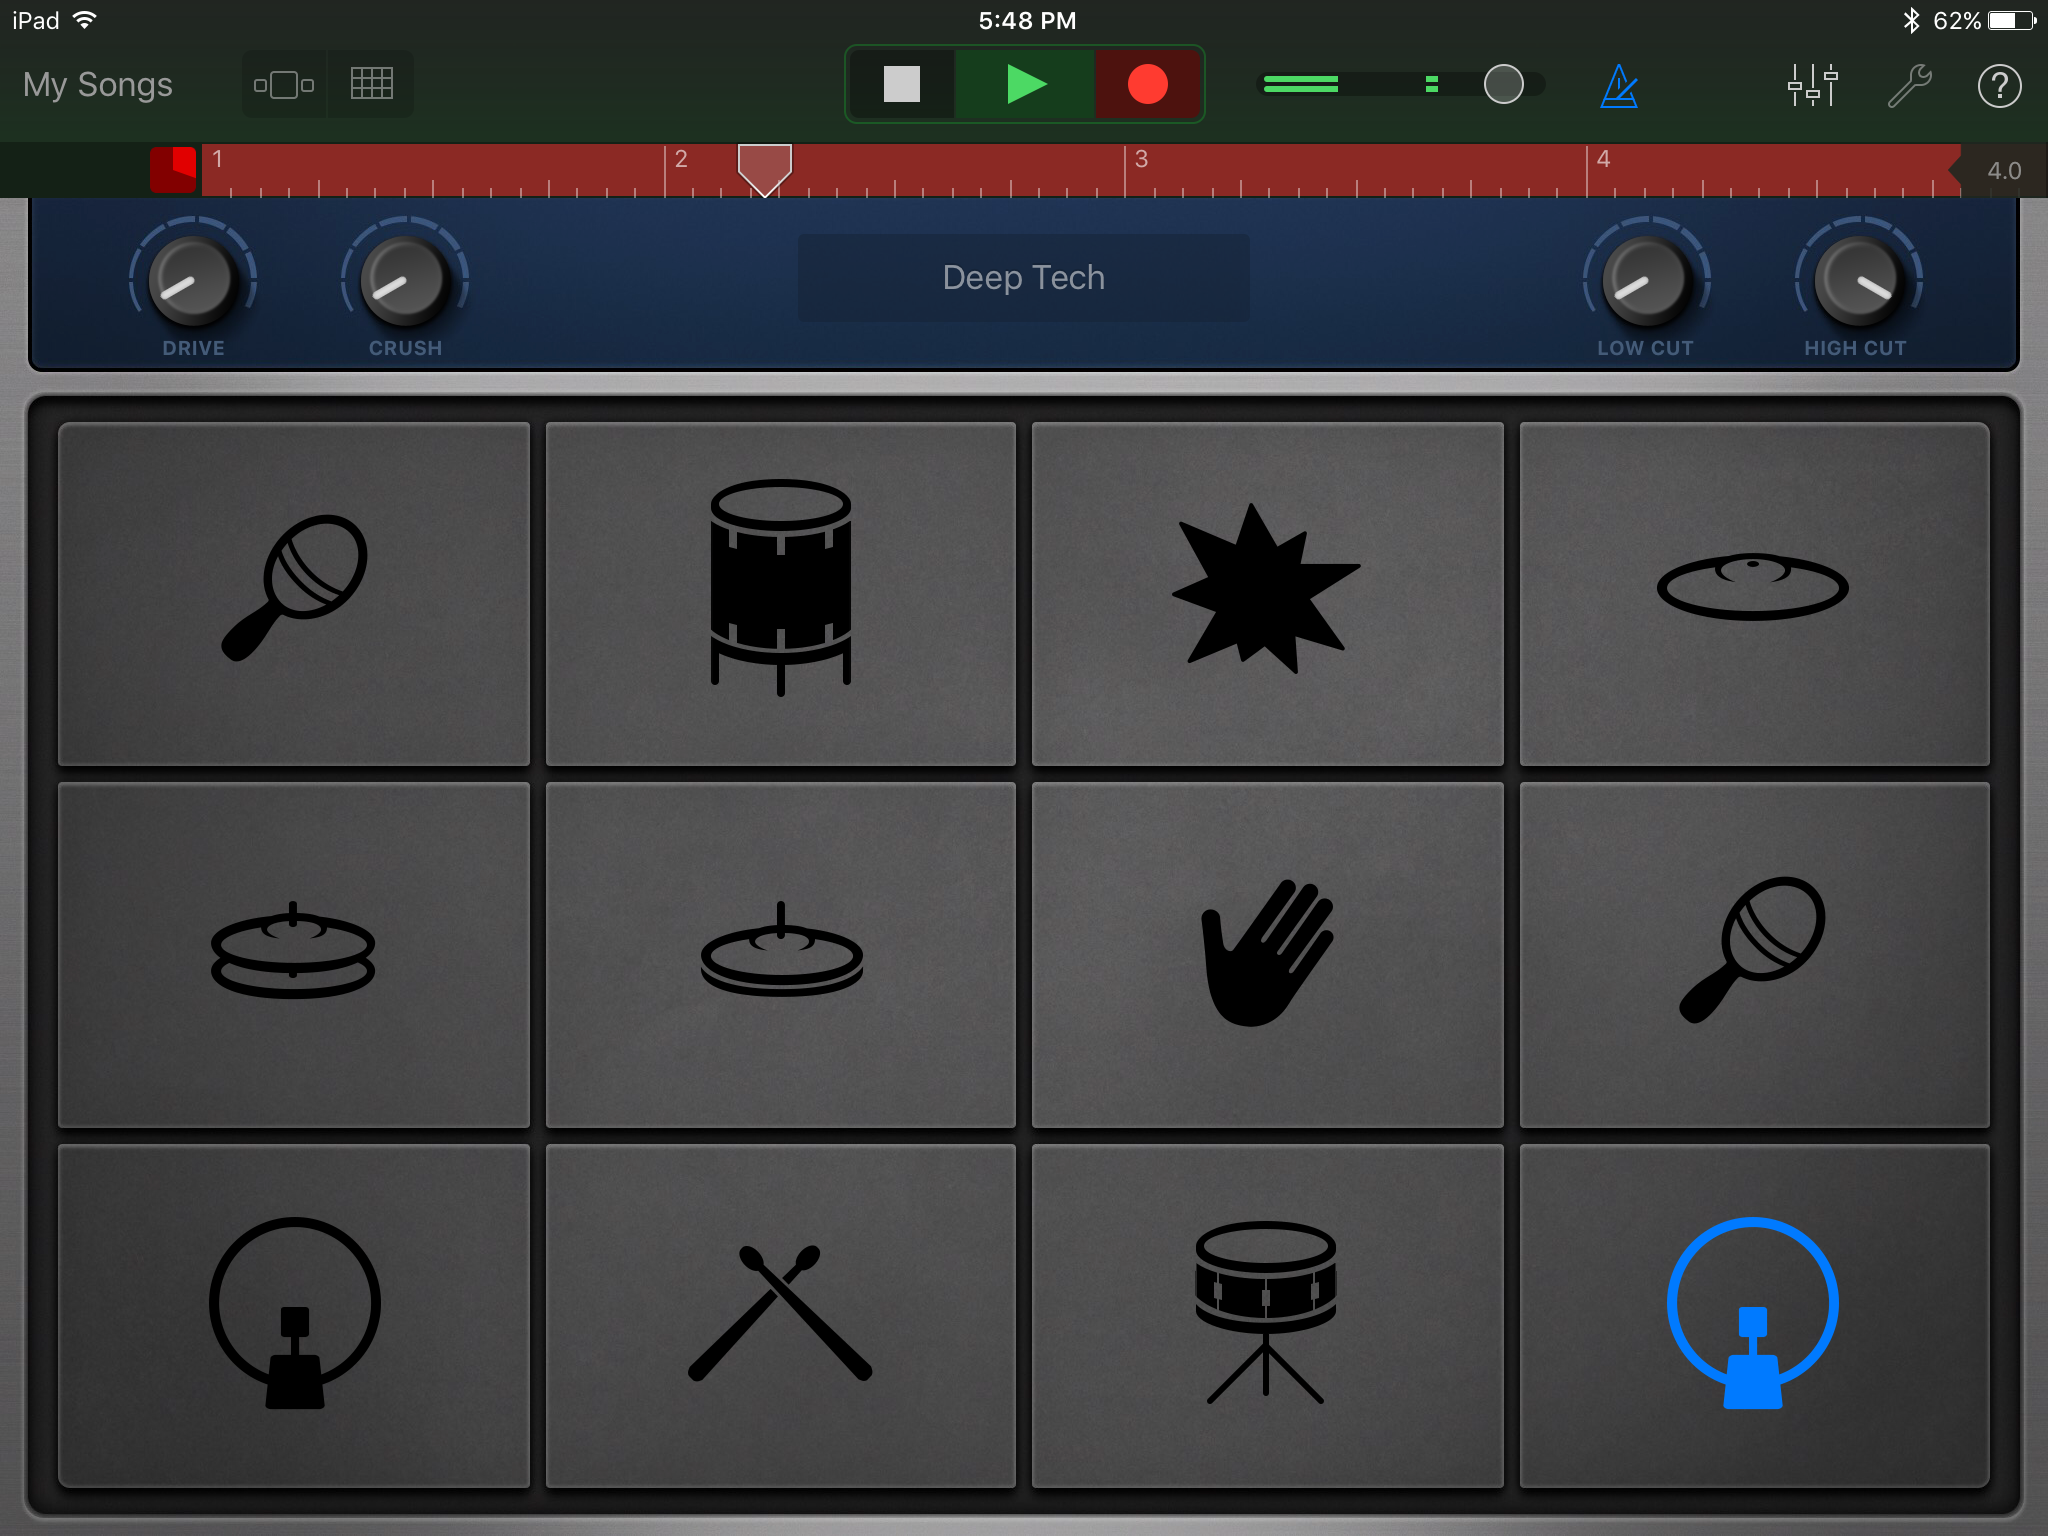Open My Songs navigation menu

click(100, 82)
